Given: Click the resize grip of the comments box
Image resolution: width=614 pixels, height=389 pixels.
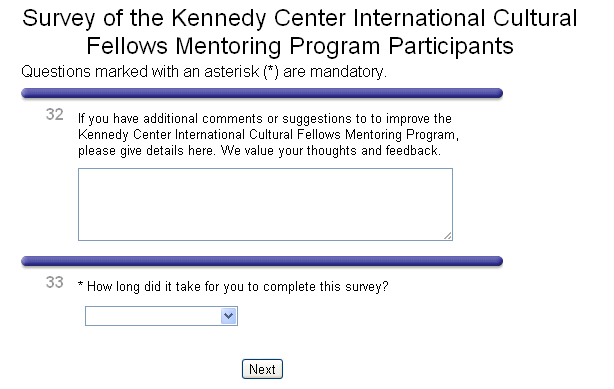Looking at the screenshot, I should 448,236.
